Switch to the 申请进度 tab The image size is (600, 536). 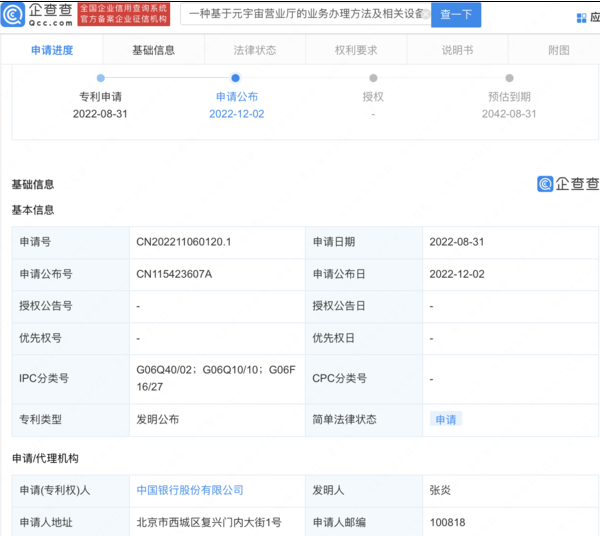[52, 50]
